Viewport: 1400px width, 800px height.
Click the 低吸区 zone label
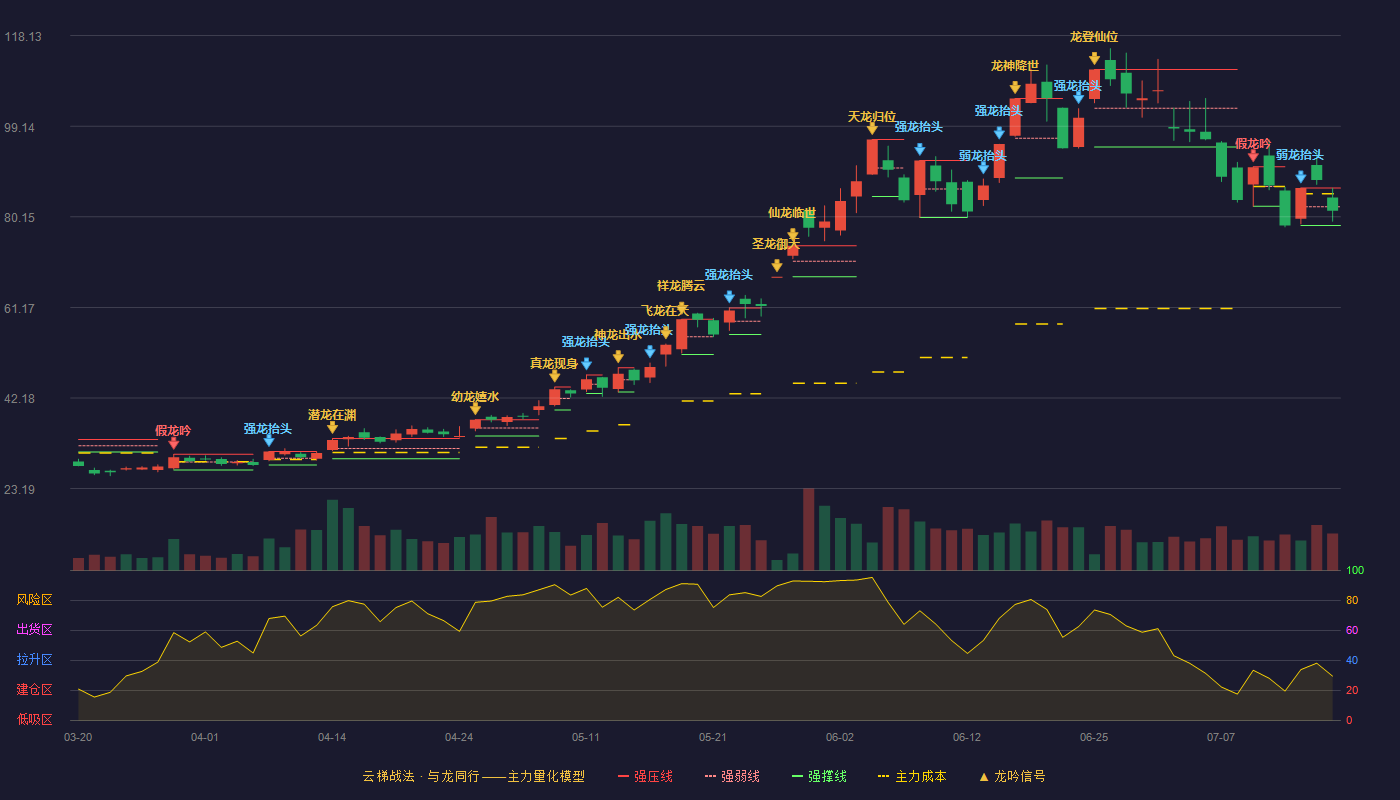click(34, 719)
